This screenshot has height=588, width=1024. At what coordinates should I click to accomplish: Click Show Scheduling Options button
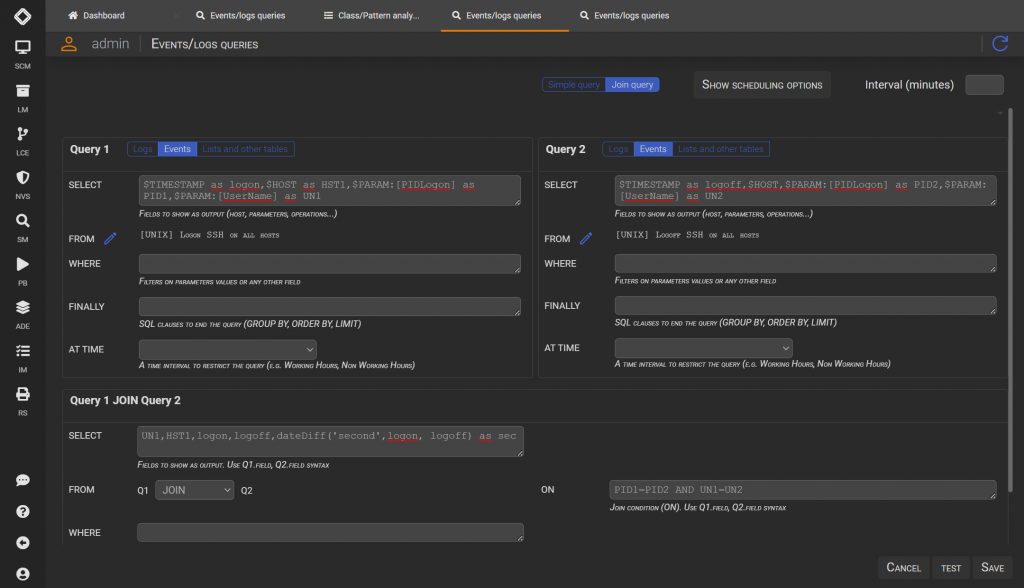pos(762,85)
